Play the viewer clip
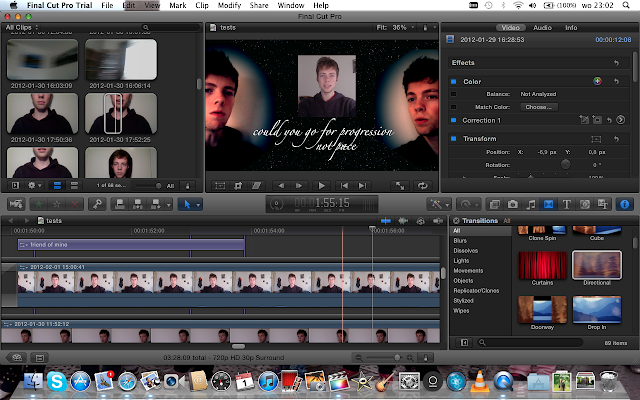 coord(321,186)
